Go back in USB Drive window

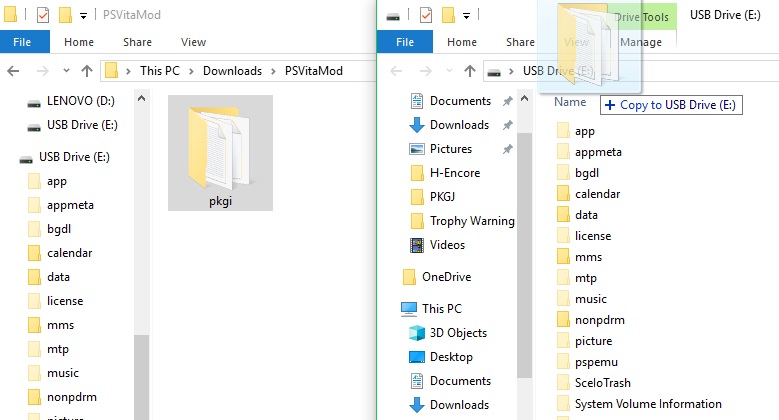[396, 71]
